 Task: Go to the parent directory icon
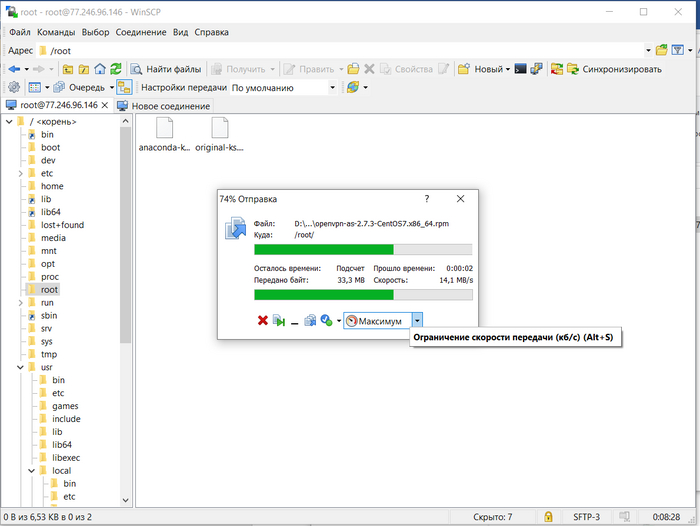(68, 69)
